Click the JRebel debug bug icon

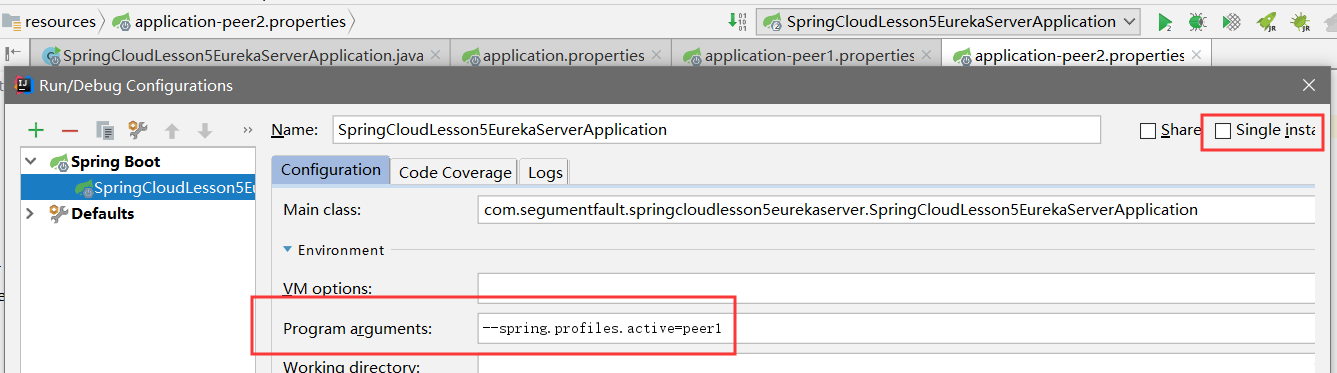pyautogui.click(x=1301, y=22)
